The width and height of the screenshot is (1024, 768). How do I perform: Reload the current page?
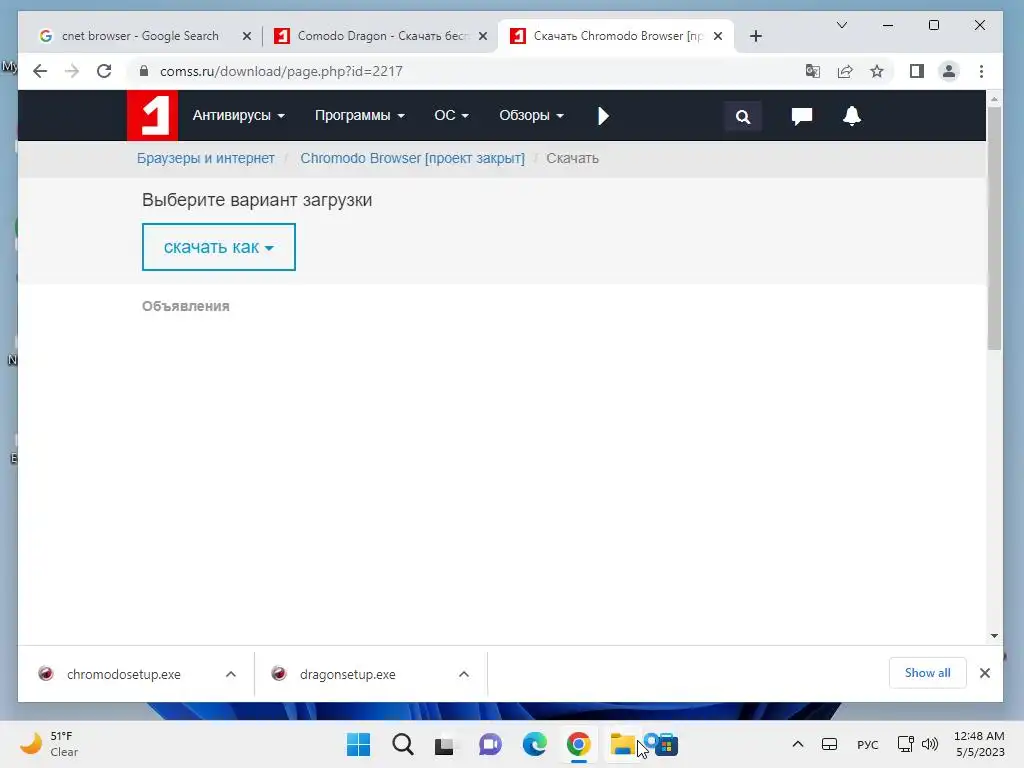coord(104,71)
